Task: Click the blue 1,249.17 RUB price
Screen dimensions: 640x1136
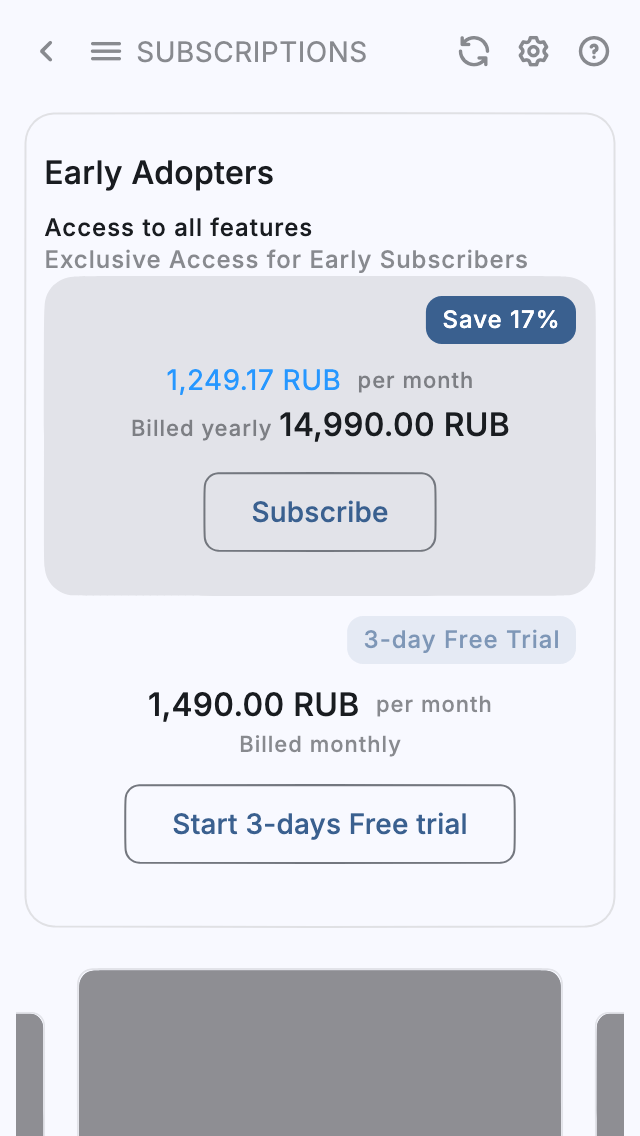Action: 253,380
